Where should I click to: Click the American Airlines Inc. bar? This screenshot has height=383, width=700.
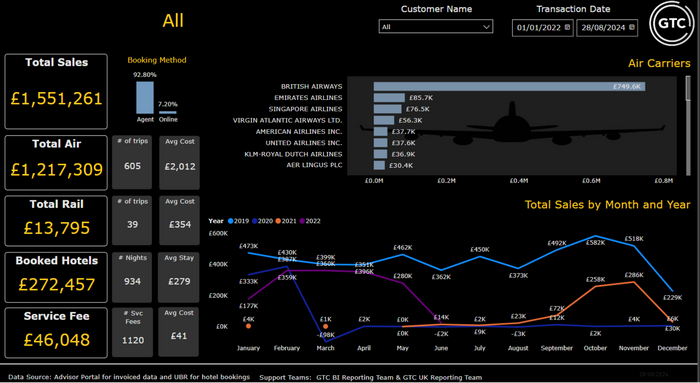380,132
